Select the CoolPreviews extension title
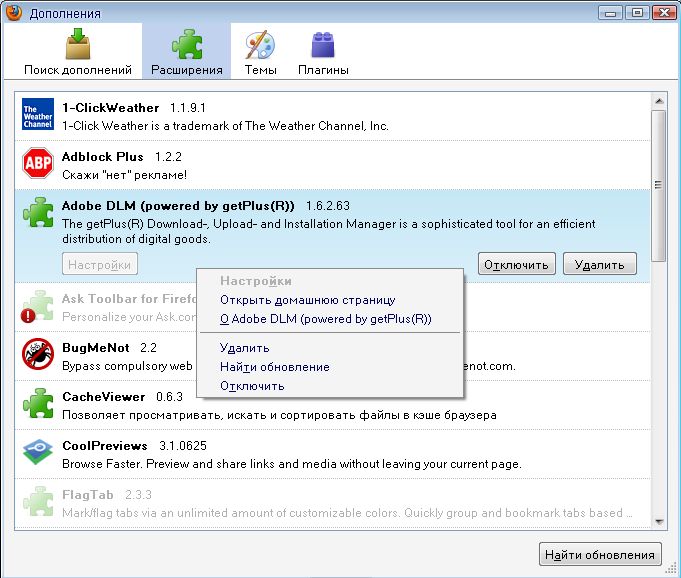This screenshot has height=578, width=681. coord(105,446)
